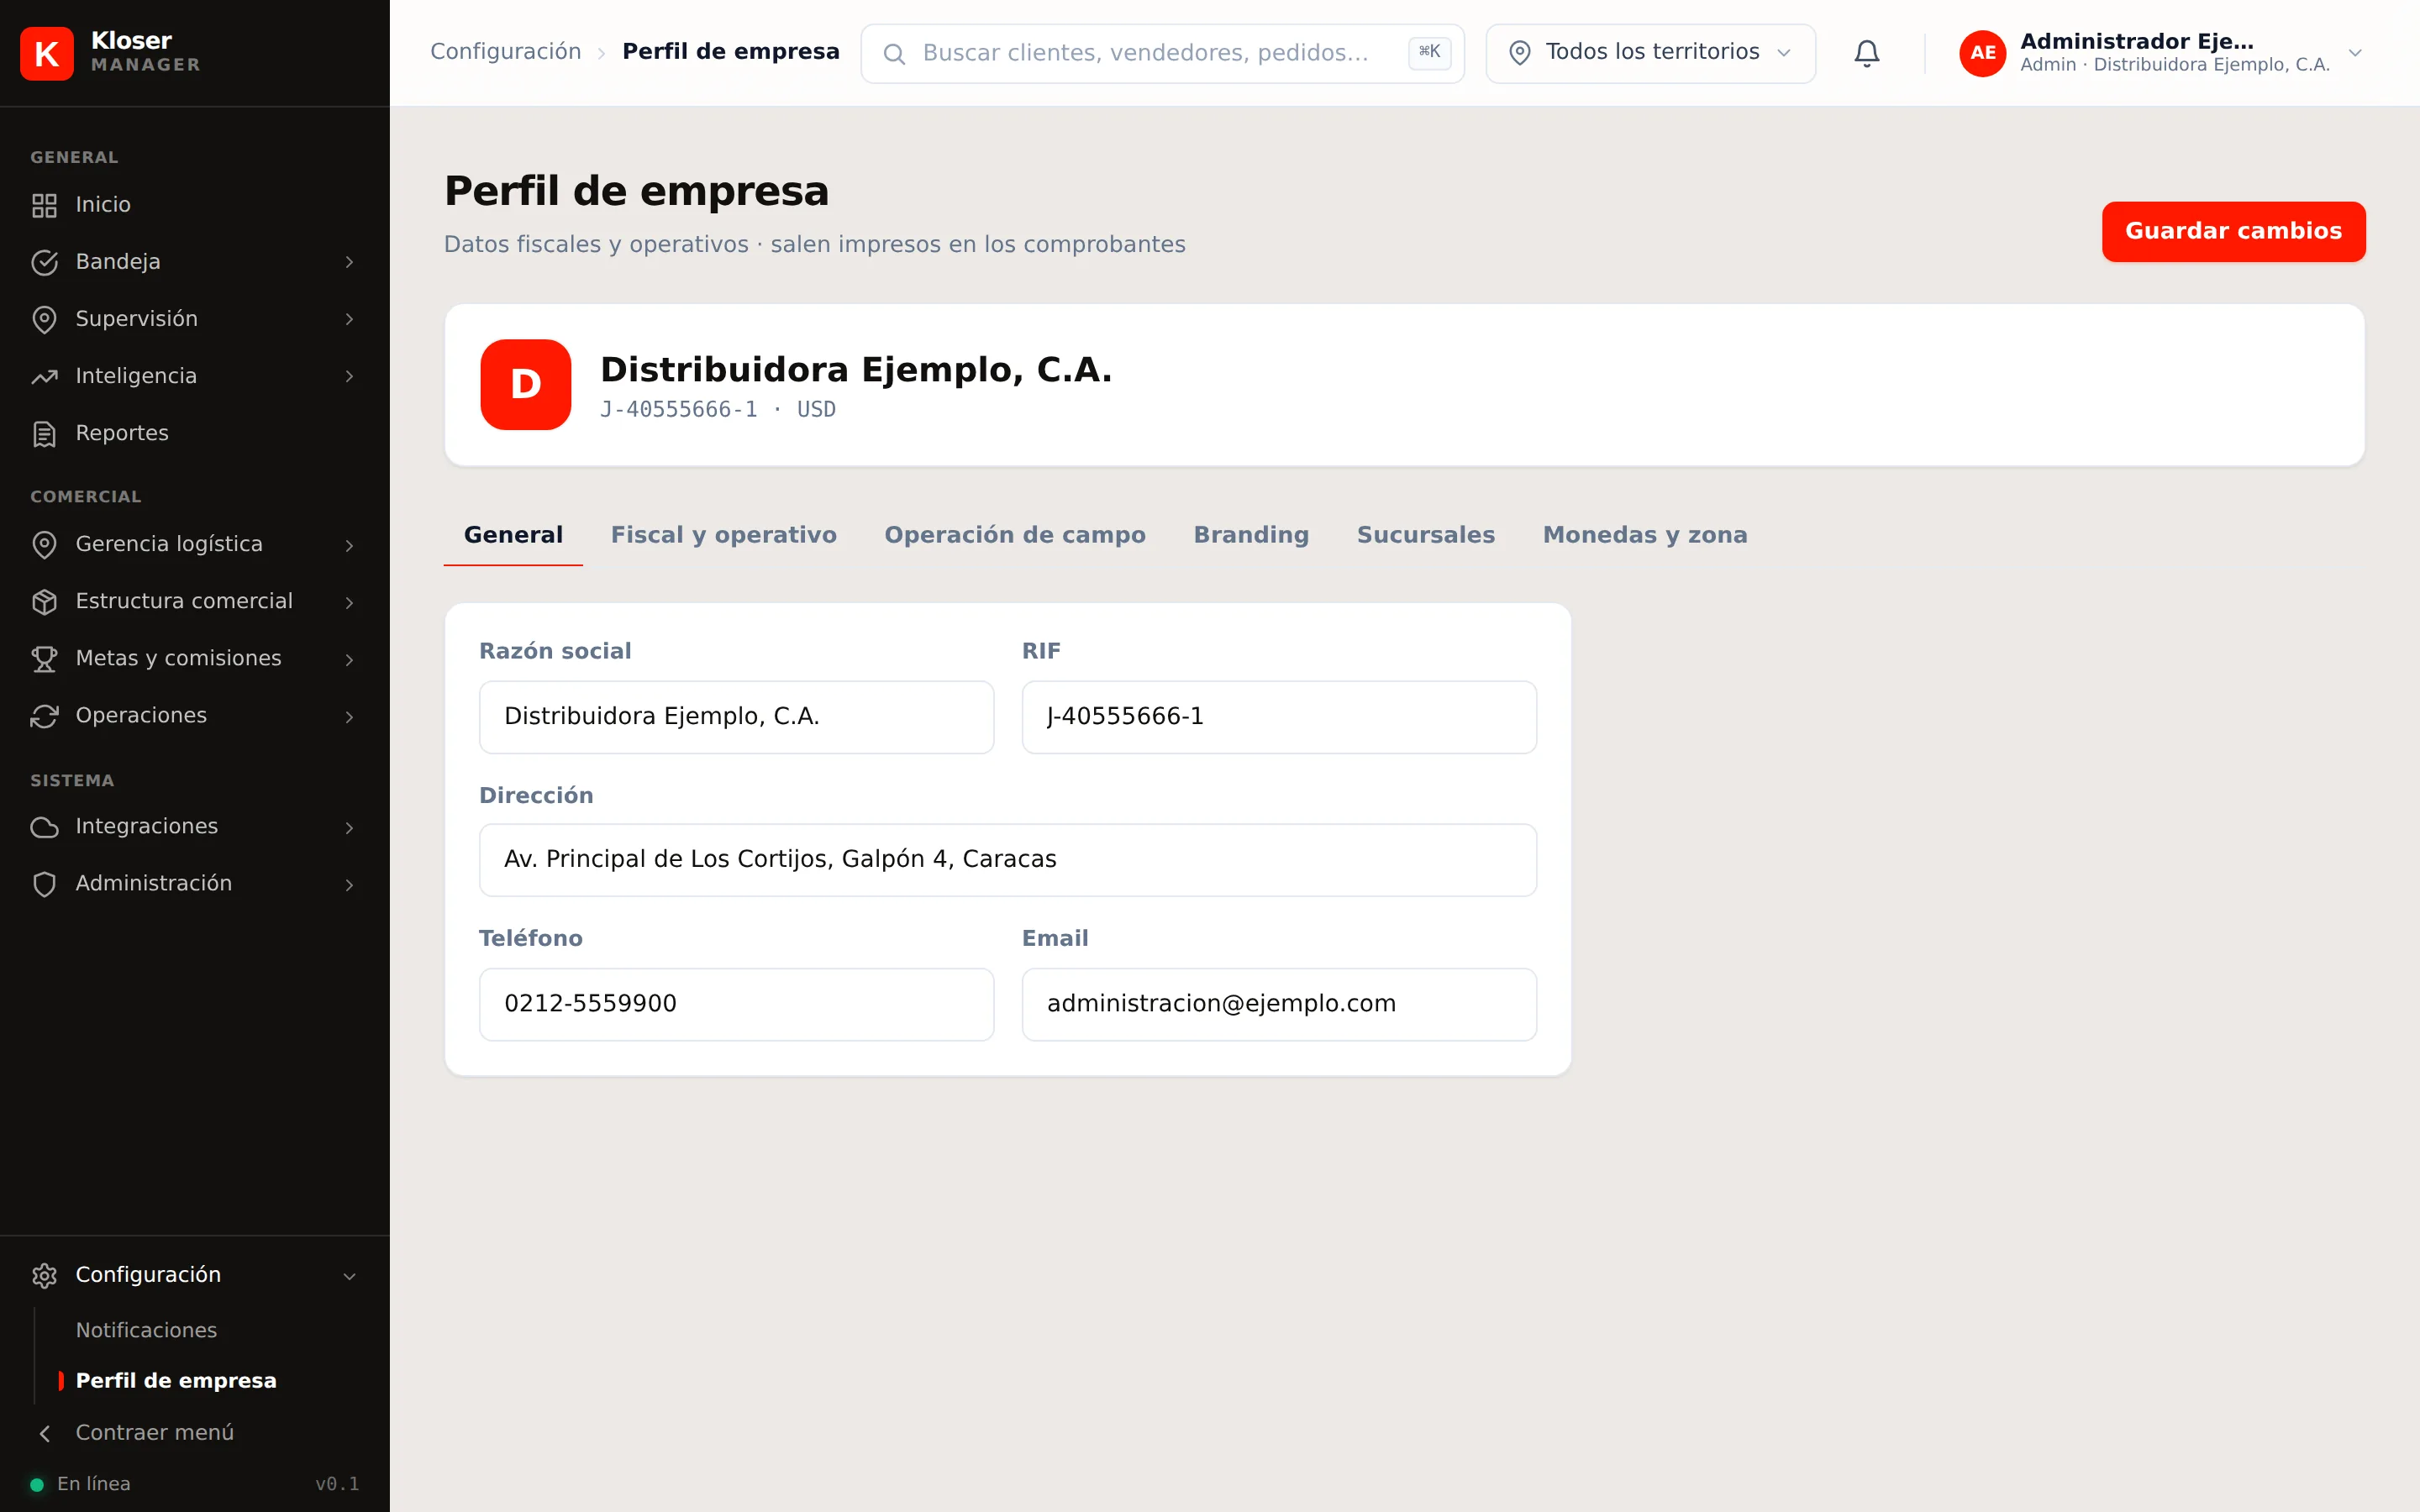Image resolution: width=2420 pixels, height=1512 pixels.
Task: Switch to the Fiscal y operativo tab
Action: tap(723, 535)
